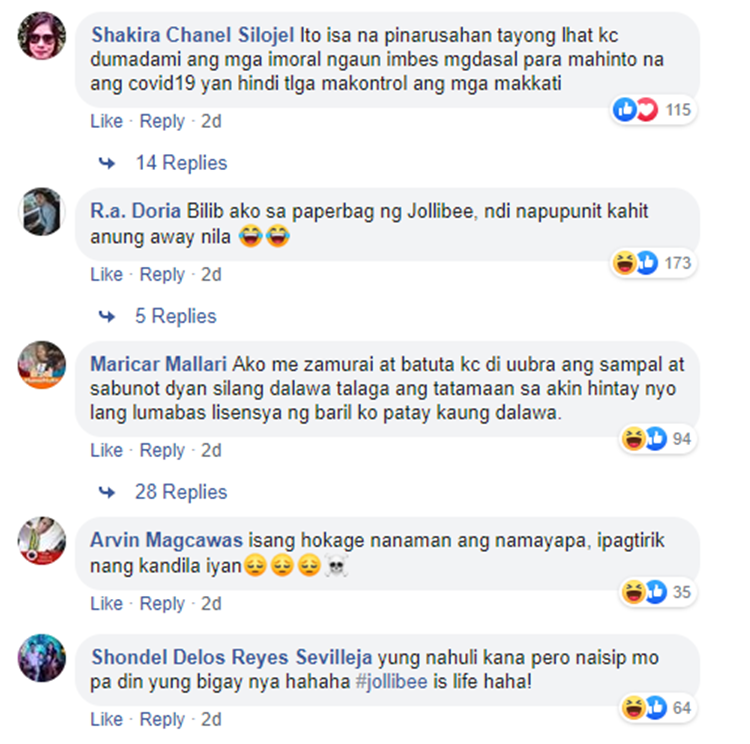Like Maricar Mallari's comment
Viewport: 750px width, 744px height.
106,450
